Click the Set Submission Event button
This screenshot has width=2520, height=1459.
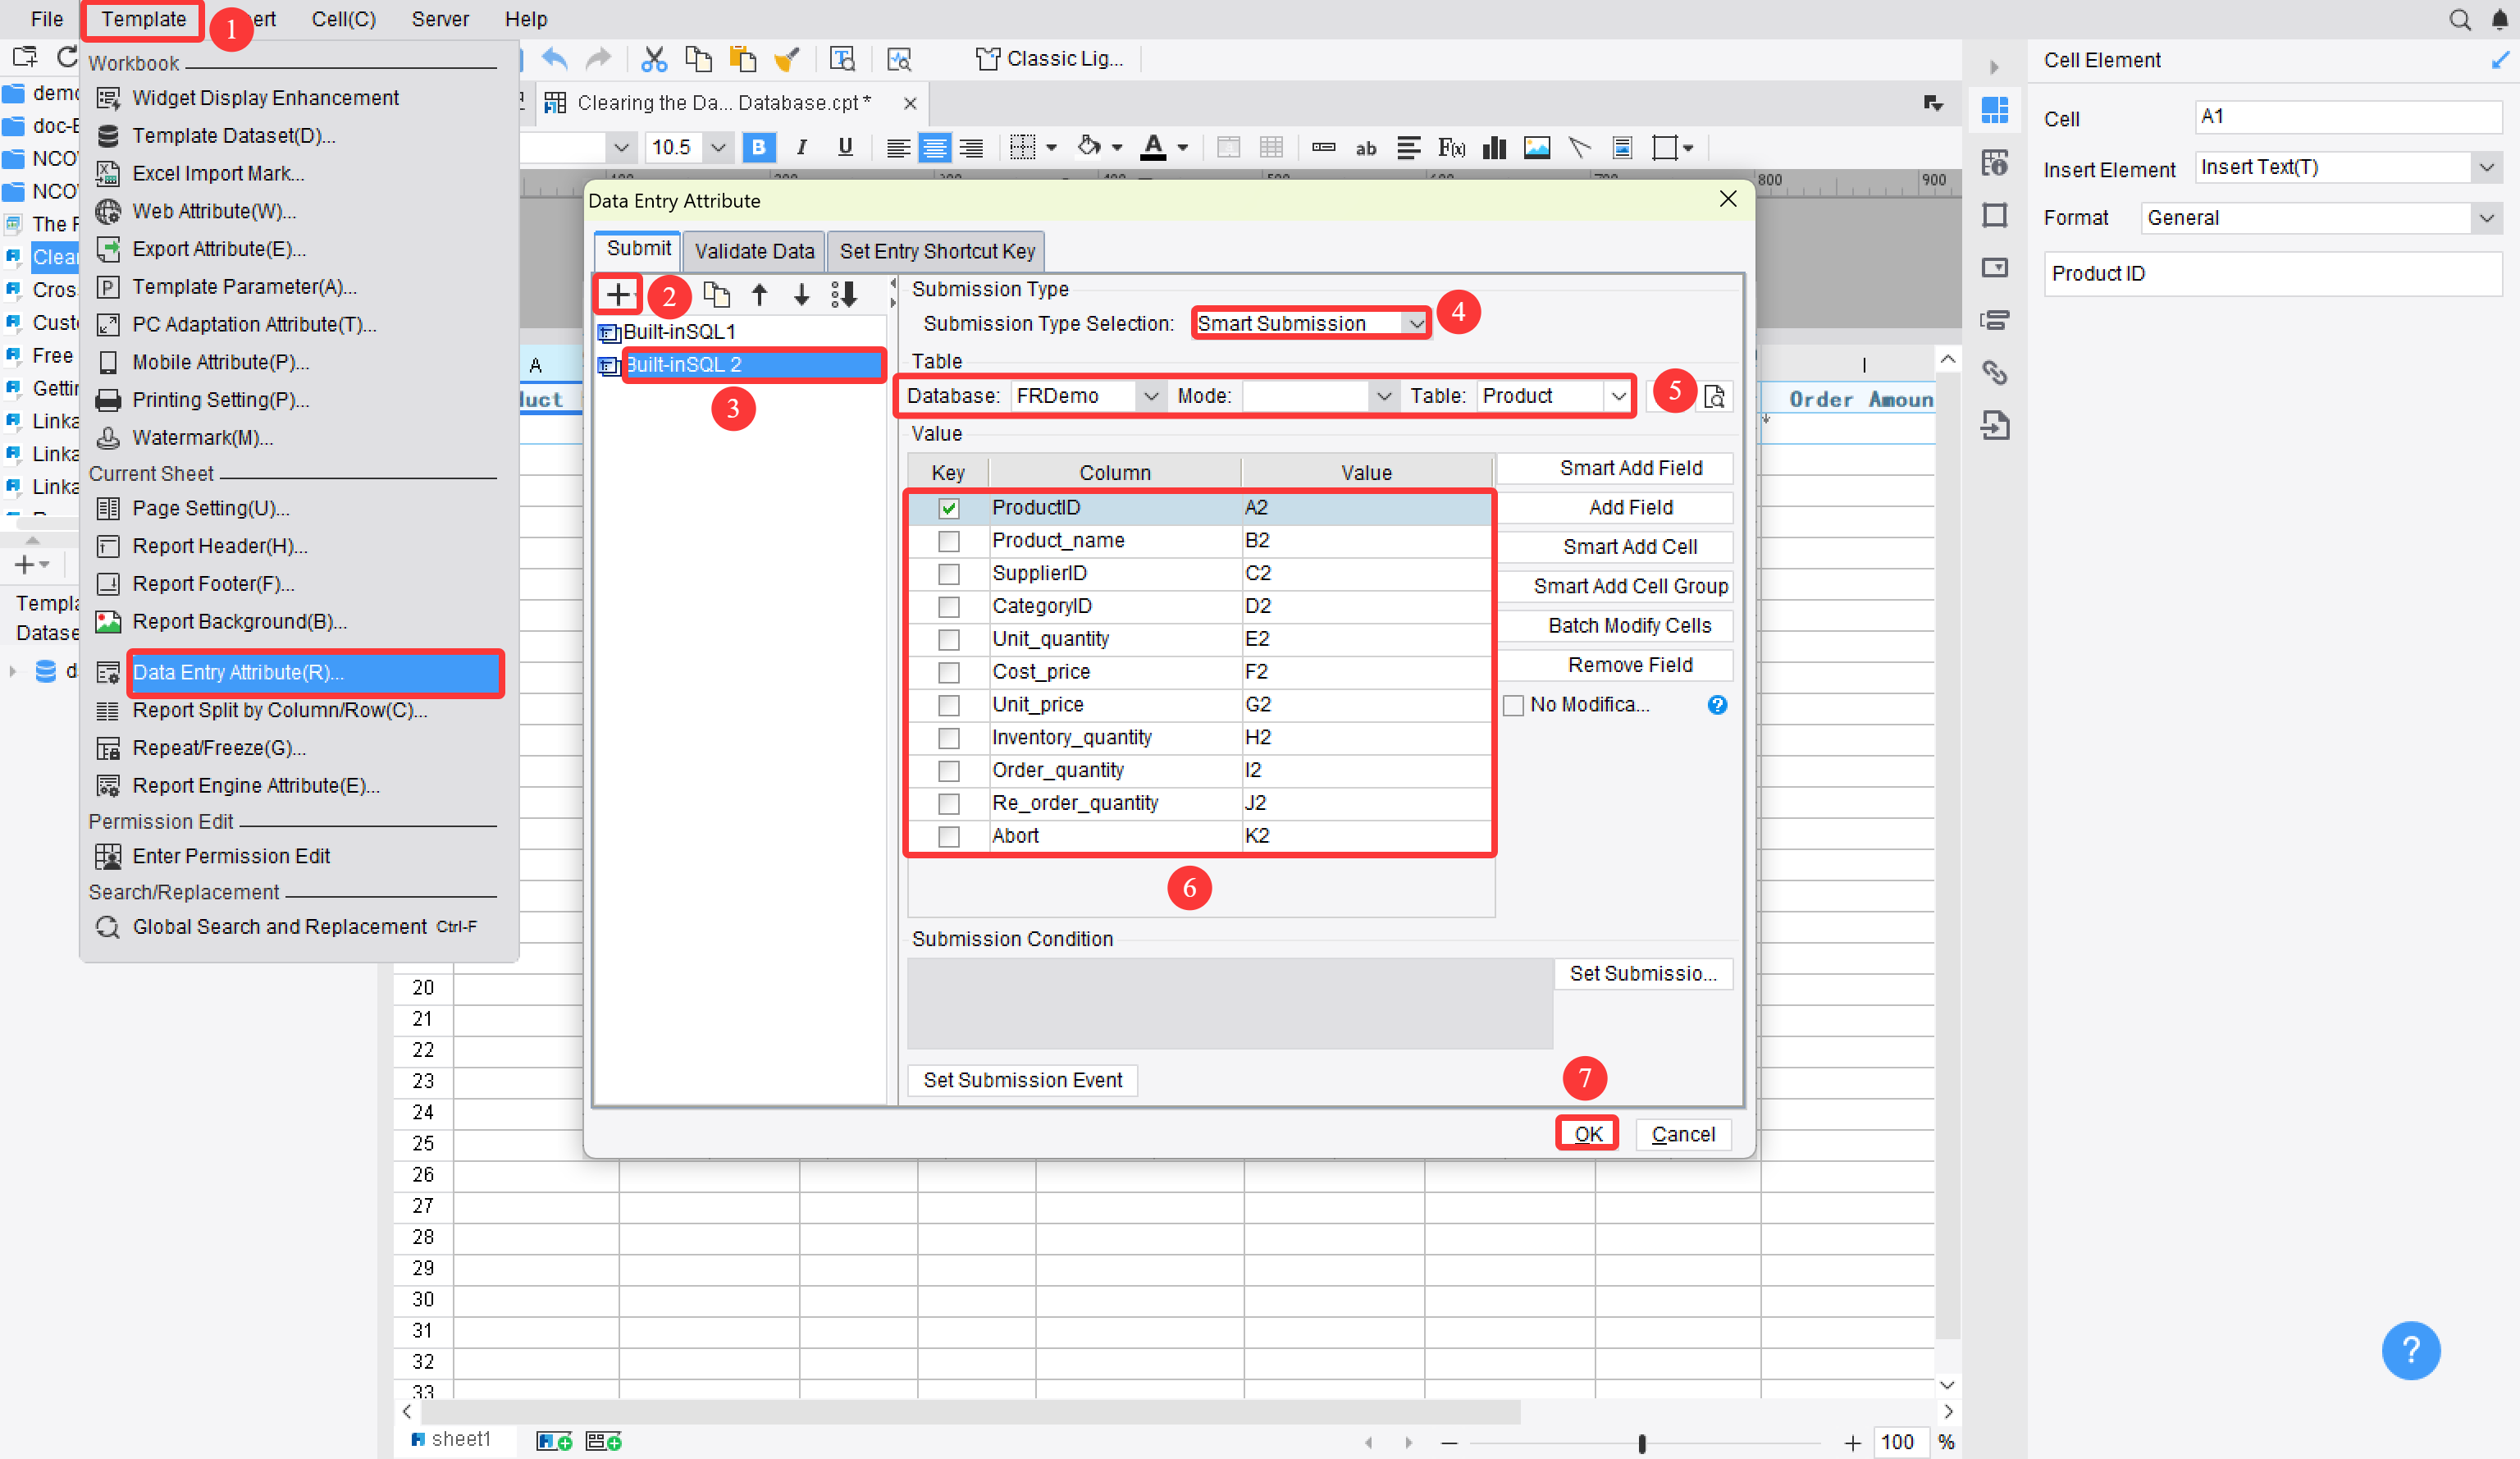(1022, 1080)
